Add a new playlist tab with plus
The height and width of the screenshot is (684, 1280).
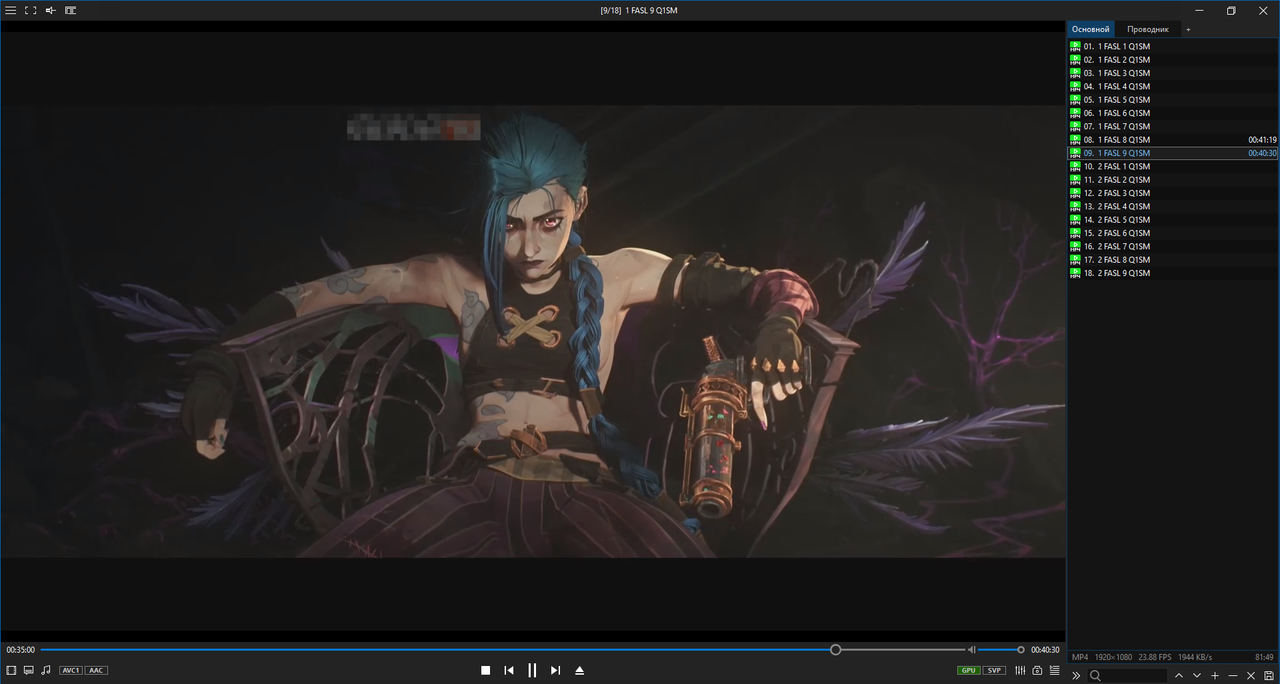[x=1188, y=30]
